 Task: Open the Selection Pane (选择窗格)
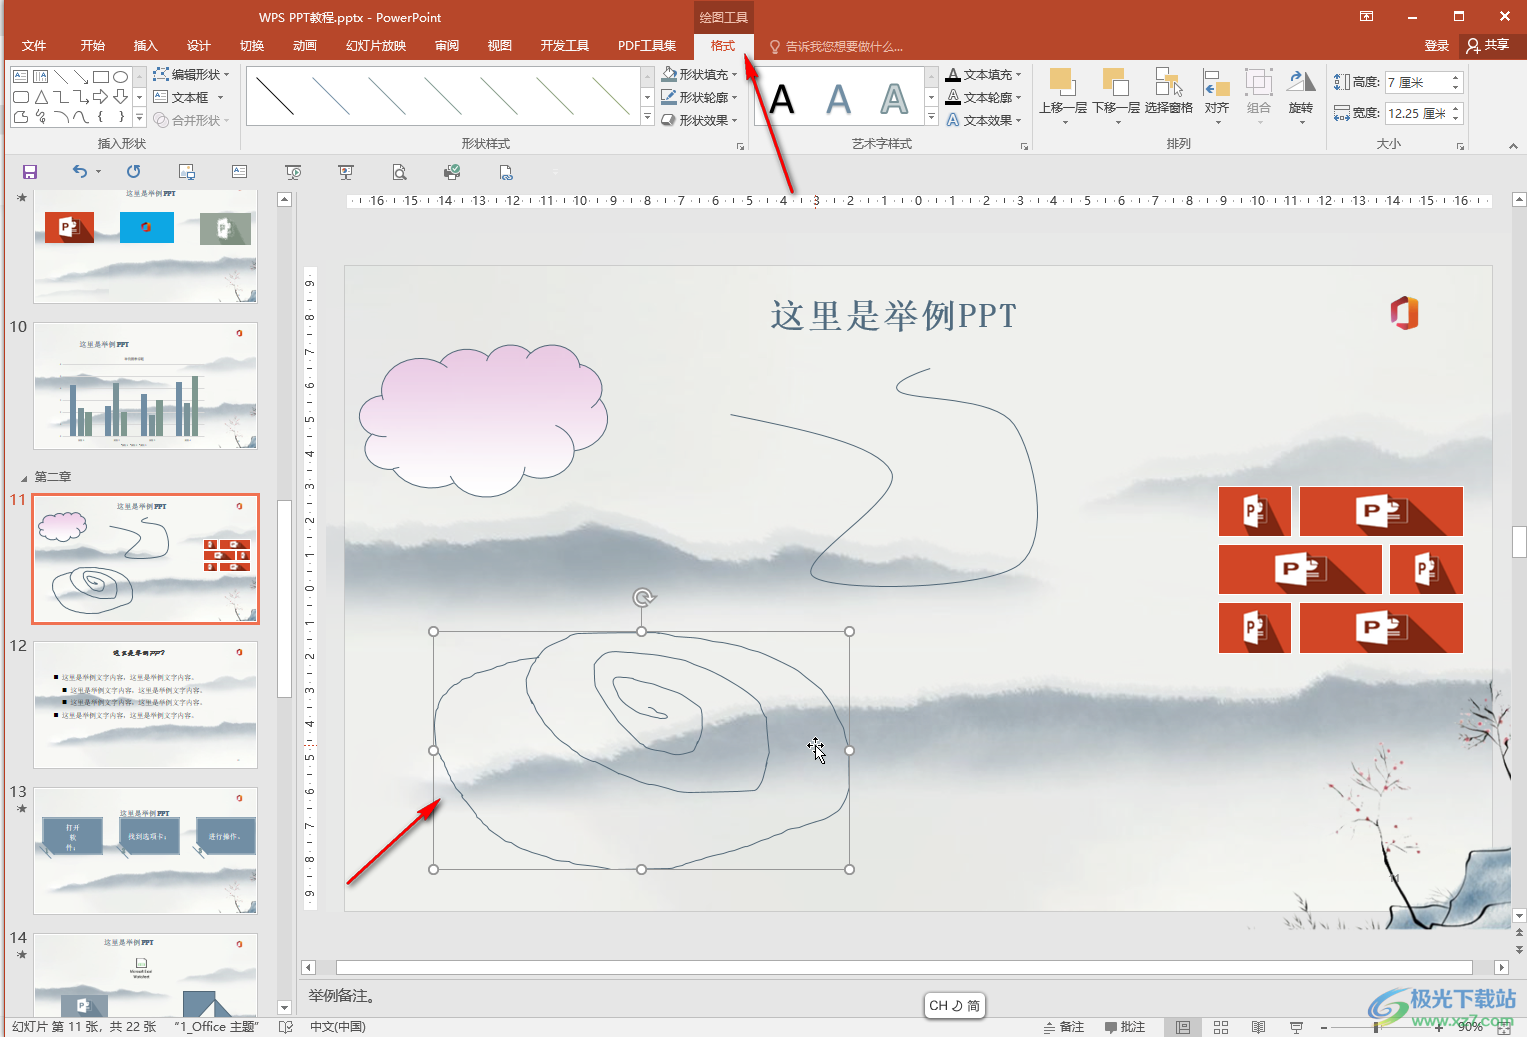click(1168, 91)
